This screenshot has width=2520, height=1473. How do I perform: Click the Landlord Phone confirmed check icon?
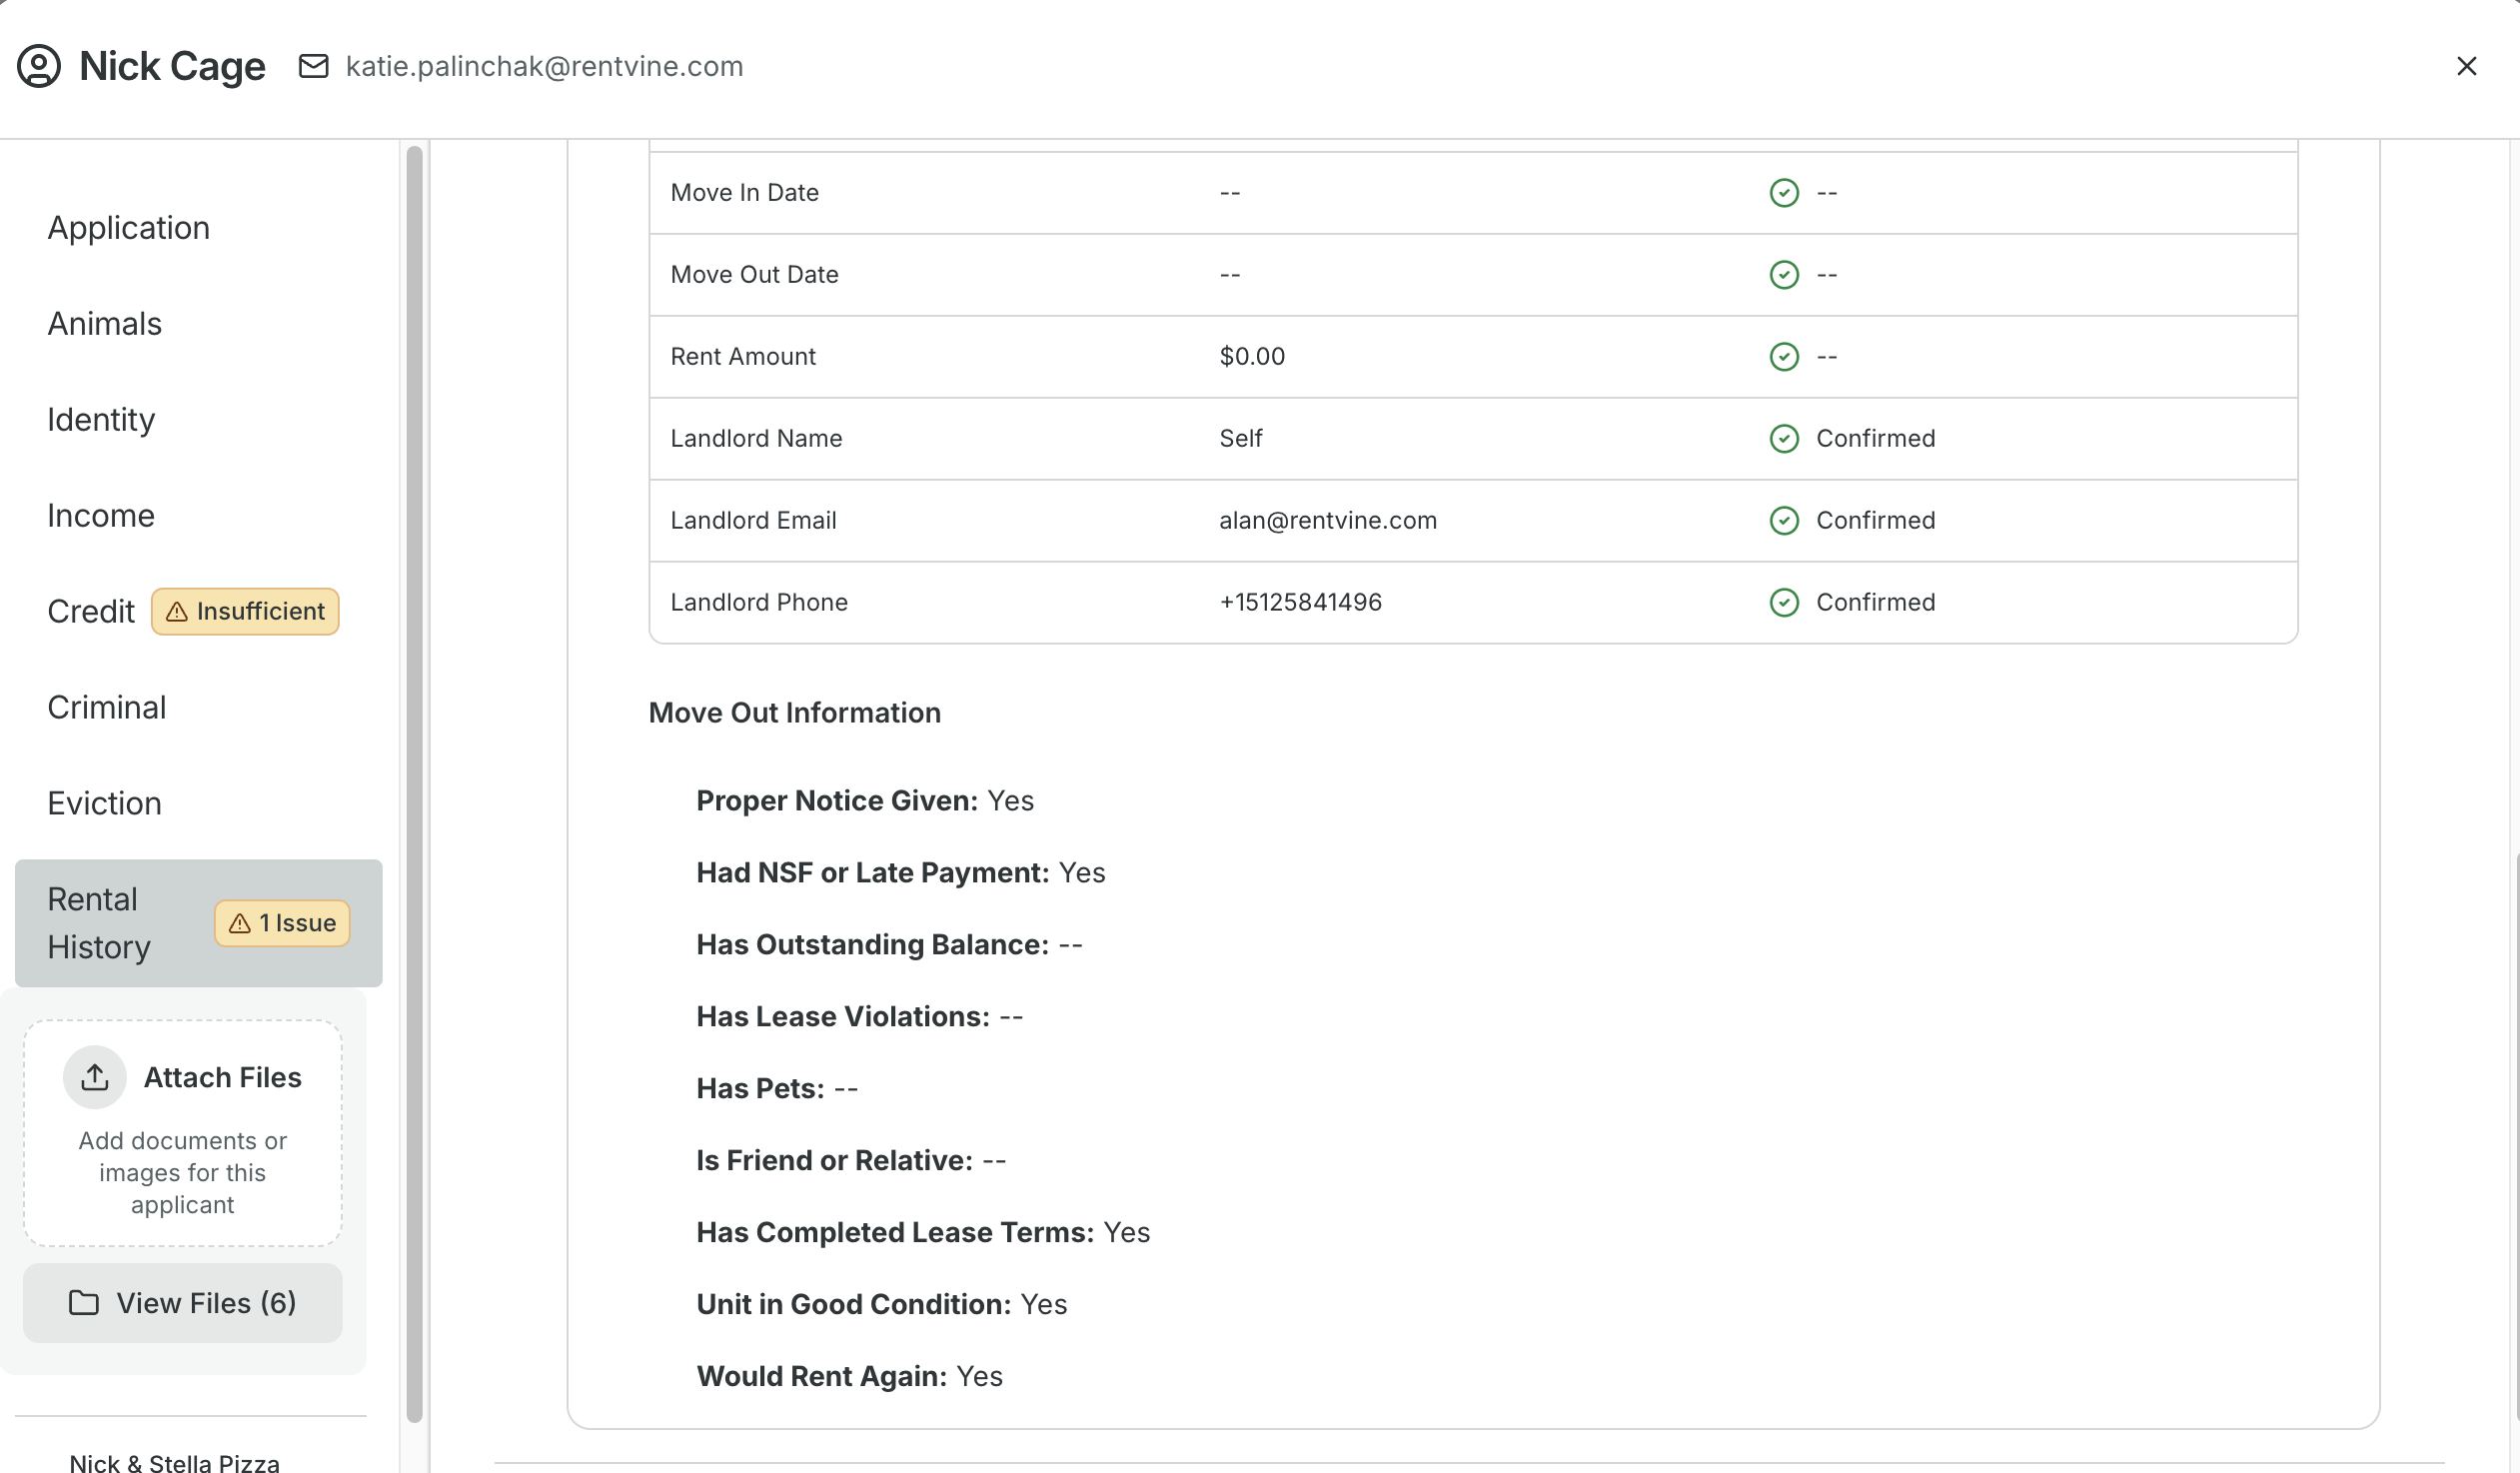click(1784, 602)
